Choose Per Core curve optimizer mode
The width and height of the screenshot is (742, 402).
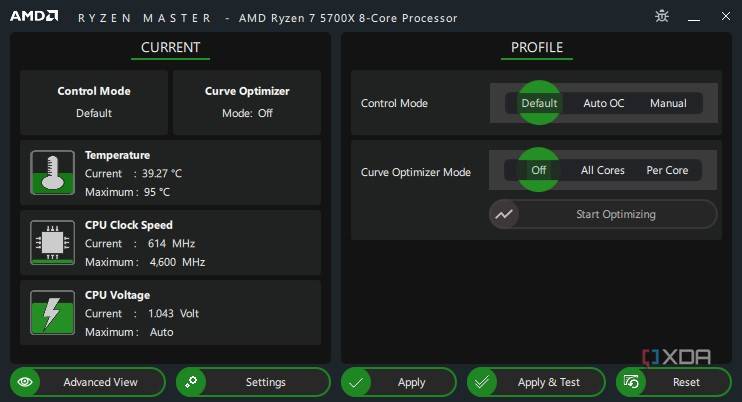coord(668,170)
